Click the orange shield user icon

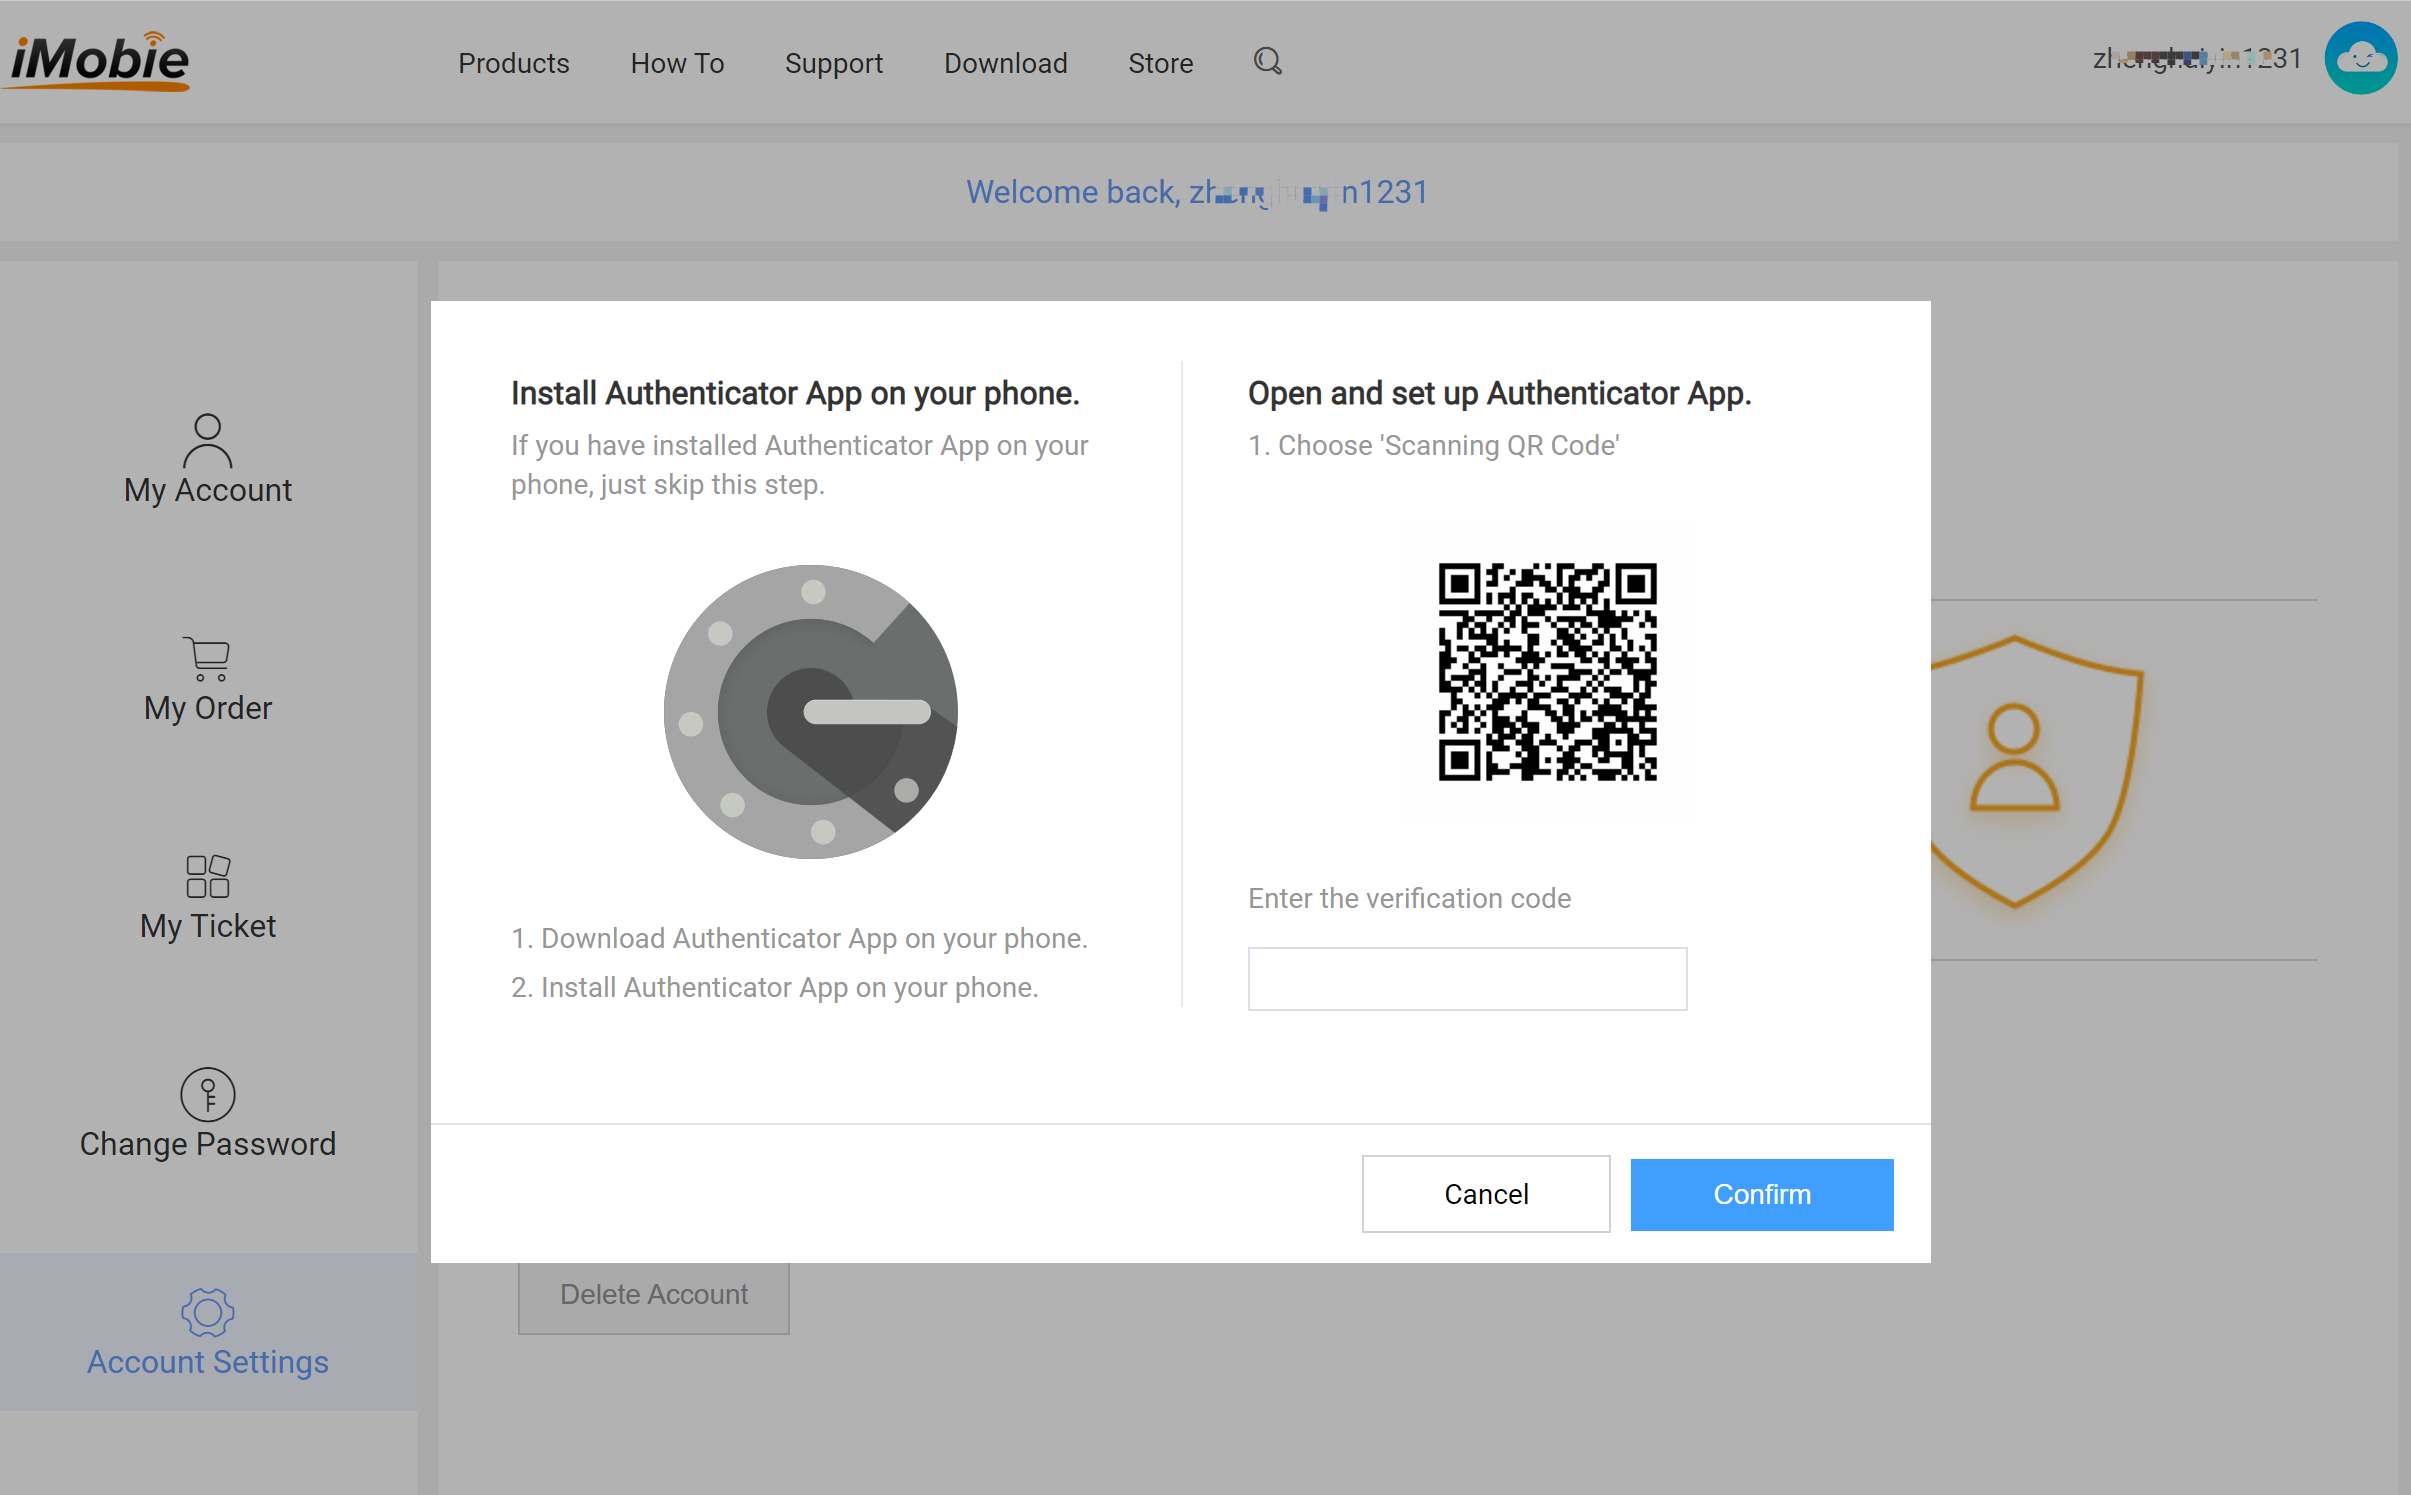[2035, 772]
